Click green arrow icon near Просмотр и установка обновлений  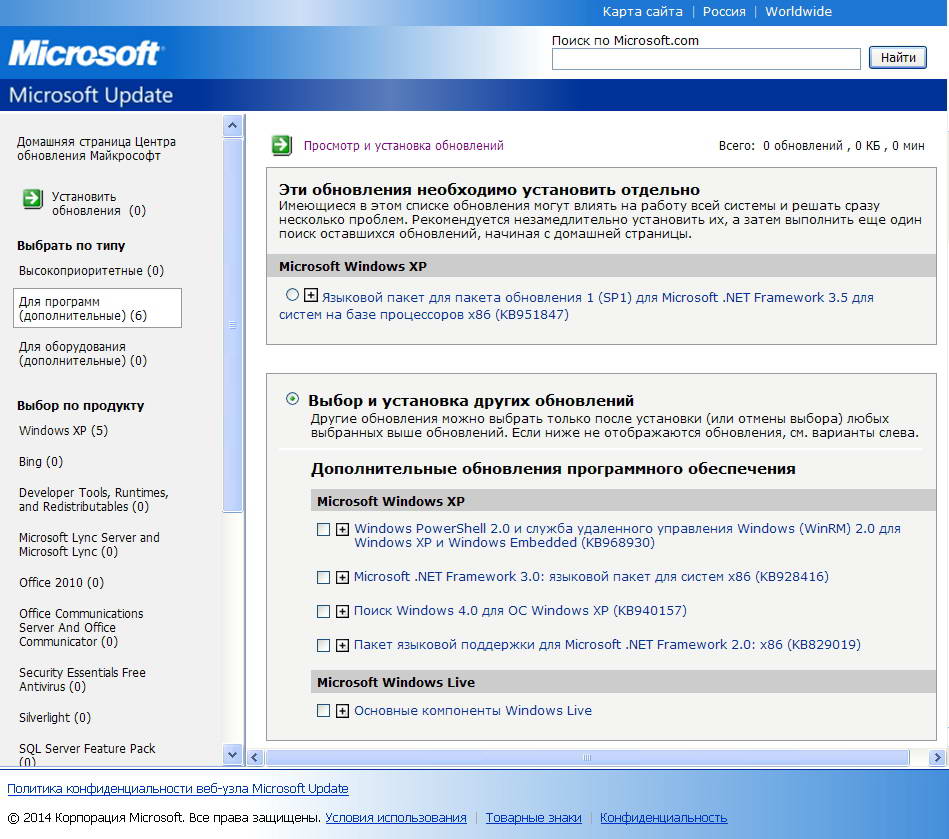pyautogui.click(x=281, y=146)
